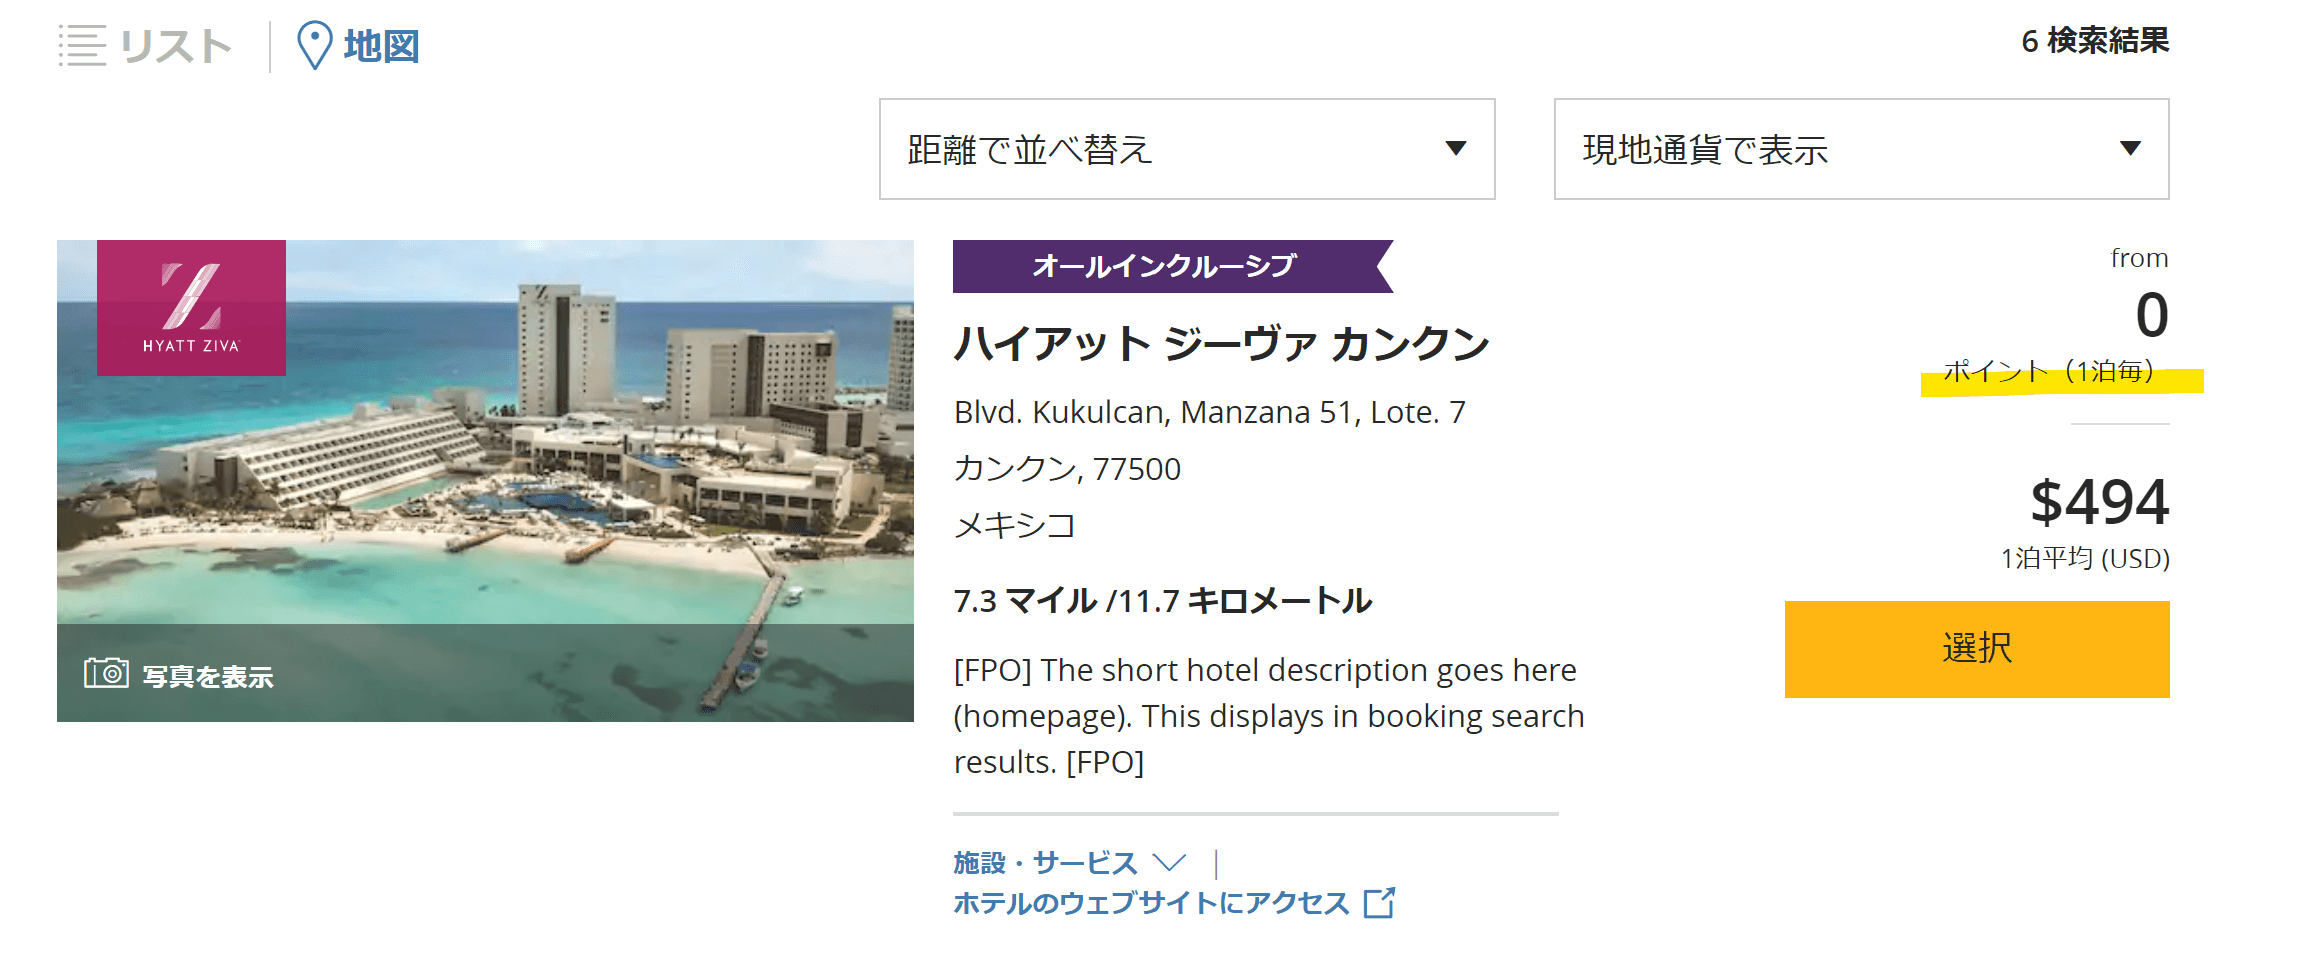Click the map pin icon
The image size is (2300, 966).
click(x=315, y=46)
